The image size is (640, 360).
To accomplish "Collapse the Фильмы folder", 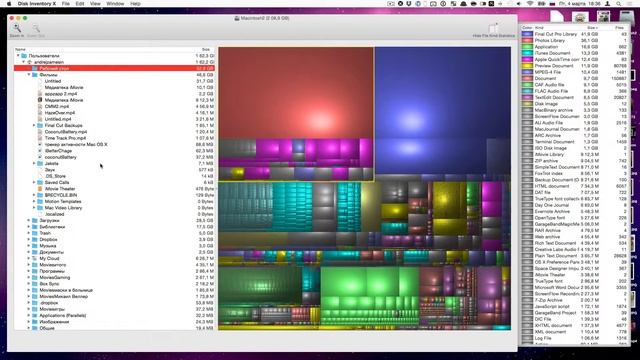I will [x=29, y=75].
